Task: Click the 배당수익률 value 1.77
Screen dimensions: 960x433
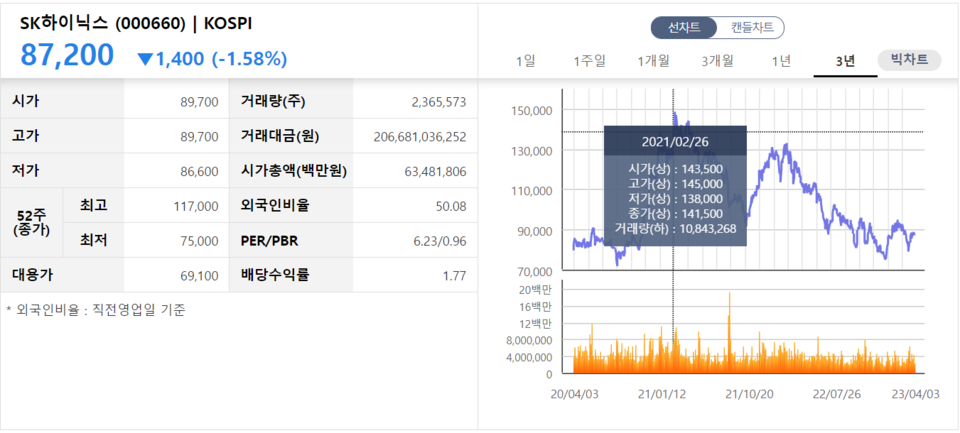Action: [x=455, y=276]
